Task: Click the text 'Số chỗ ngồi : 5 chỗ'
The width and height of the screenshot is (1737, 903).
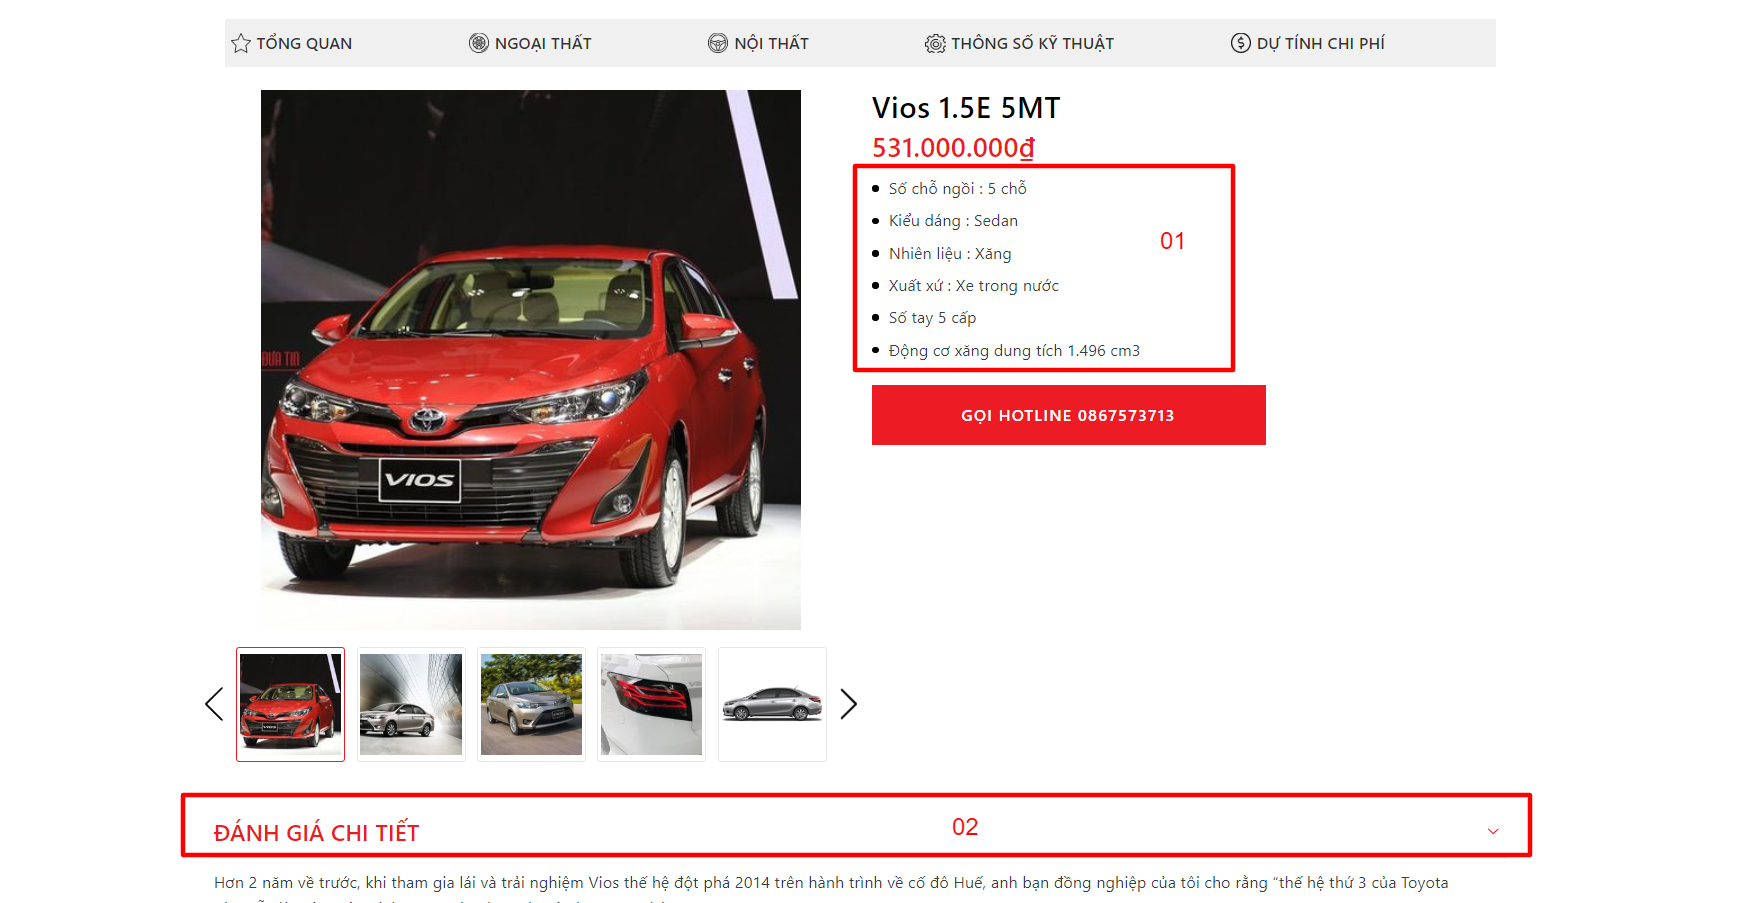Action: [x=958, y=189]
